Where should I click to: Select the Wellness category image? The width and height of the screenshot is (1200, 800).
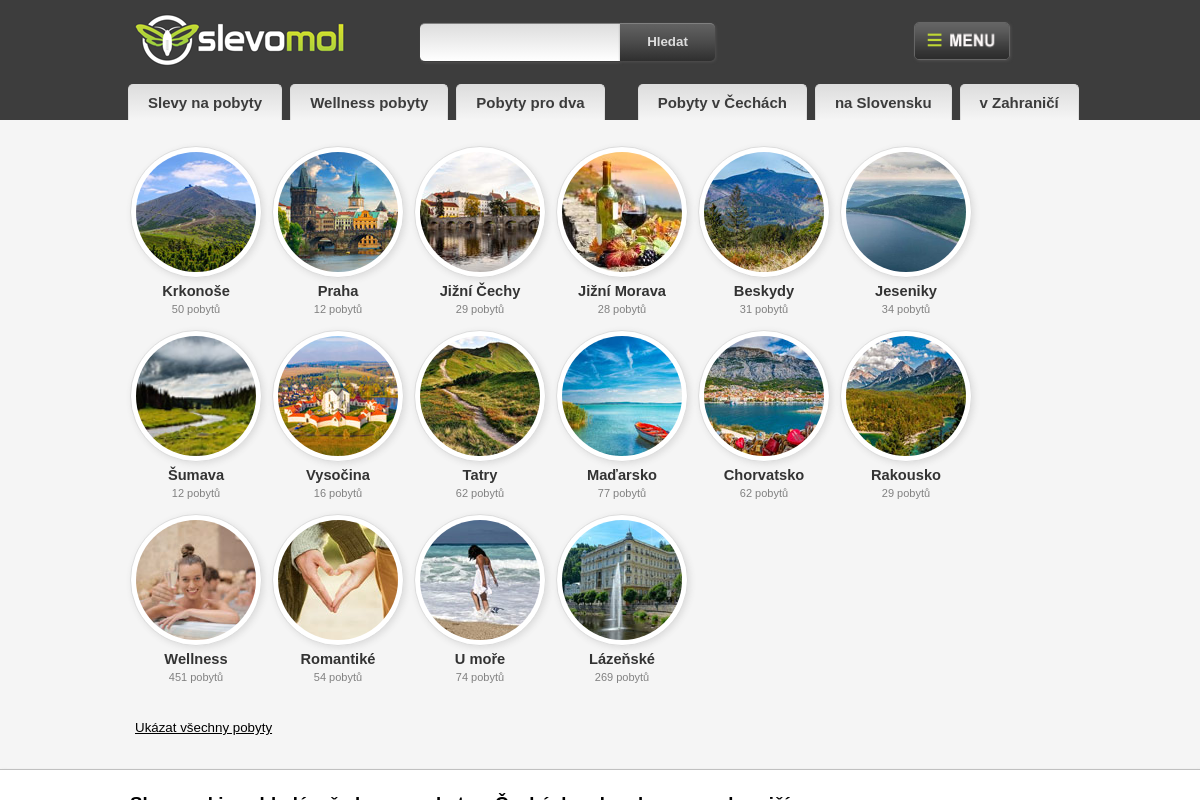pyautogui.click(x=196, y=580)
